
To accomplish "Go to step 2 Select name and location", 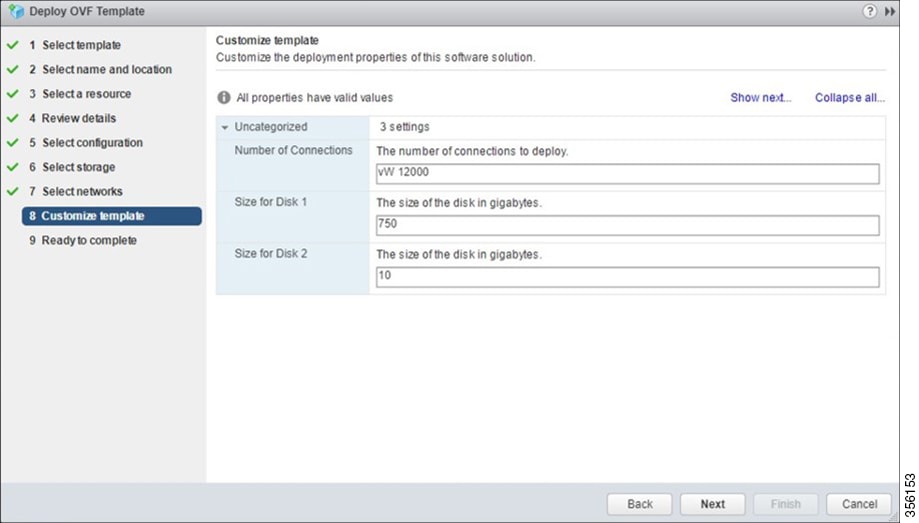I will click(101, 69).
